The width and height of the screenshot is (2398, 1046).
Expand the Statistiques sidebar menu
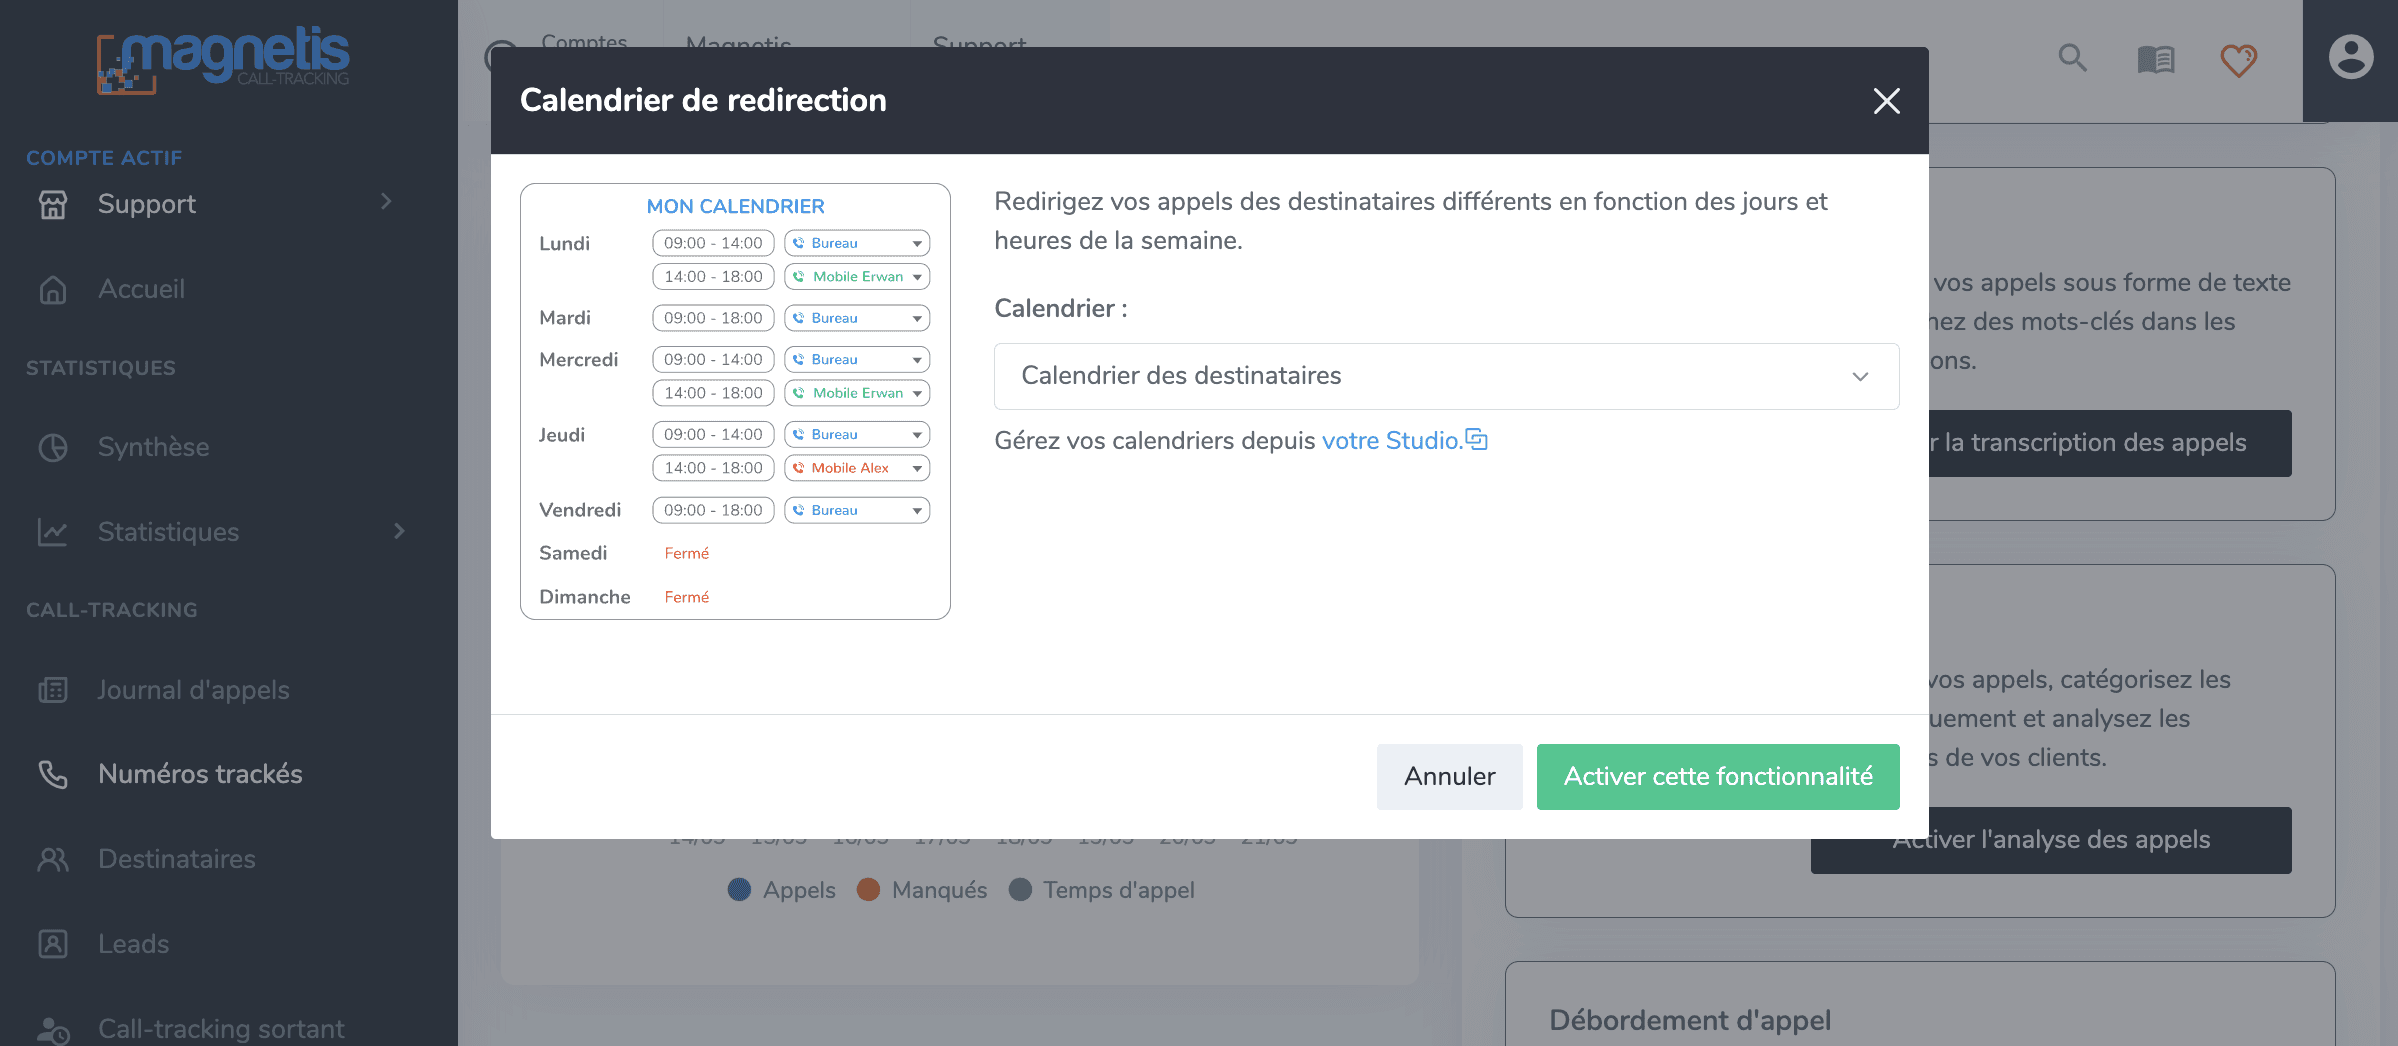[398, 531]
